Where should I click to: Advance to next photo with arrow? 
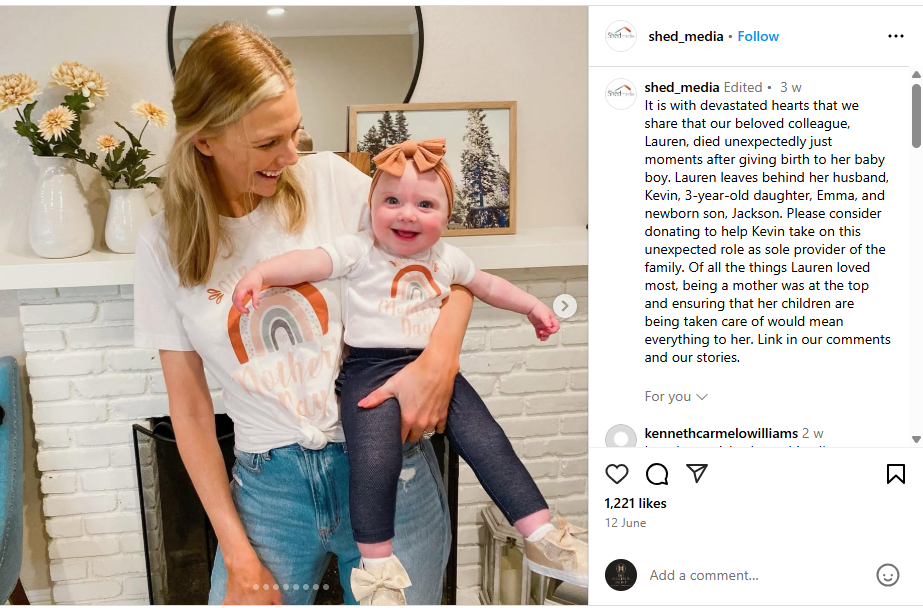565,306
